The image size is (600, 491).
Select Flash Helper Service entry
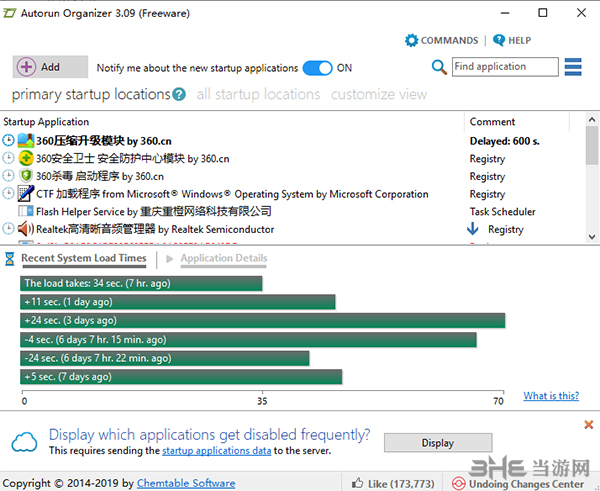click(154, 211)
